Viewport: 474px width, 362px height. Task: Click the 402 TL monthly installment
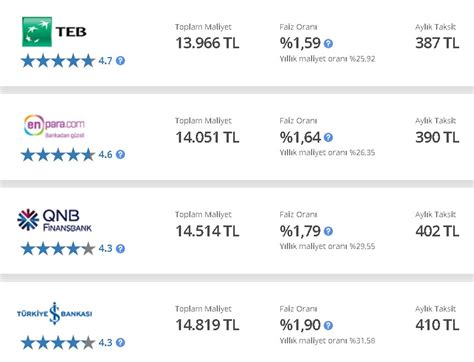437,231
